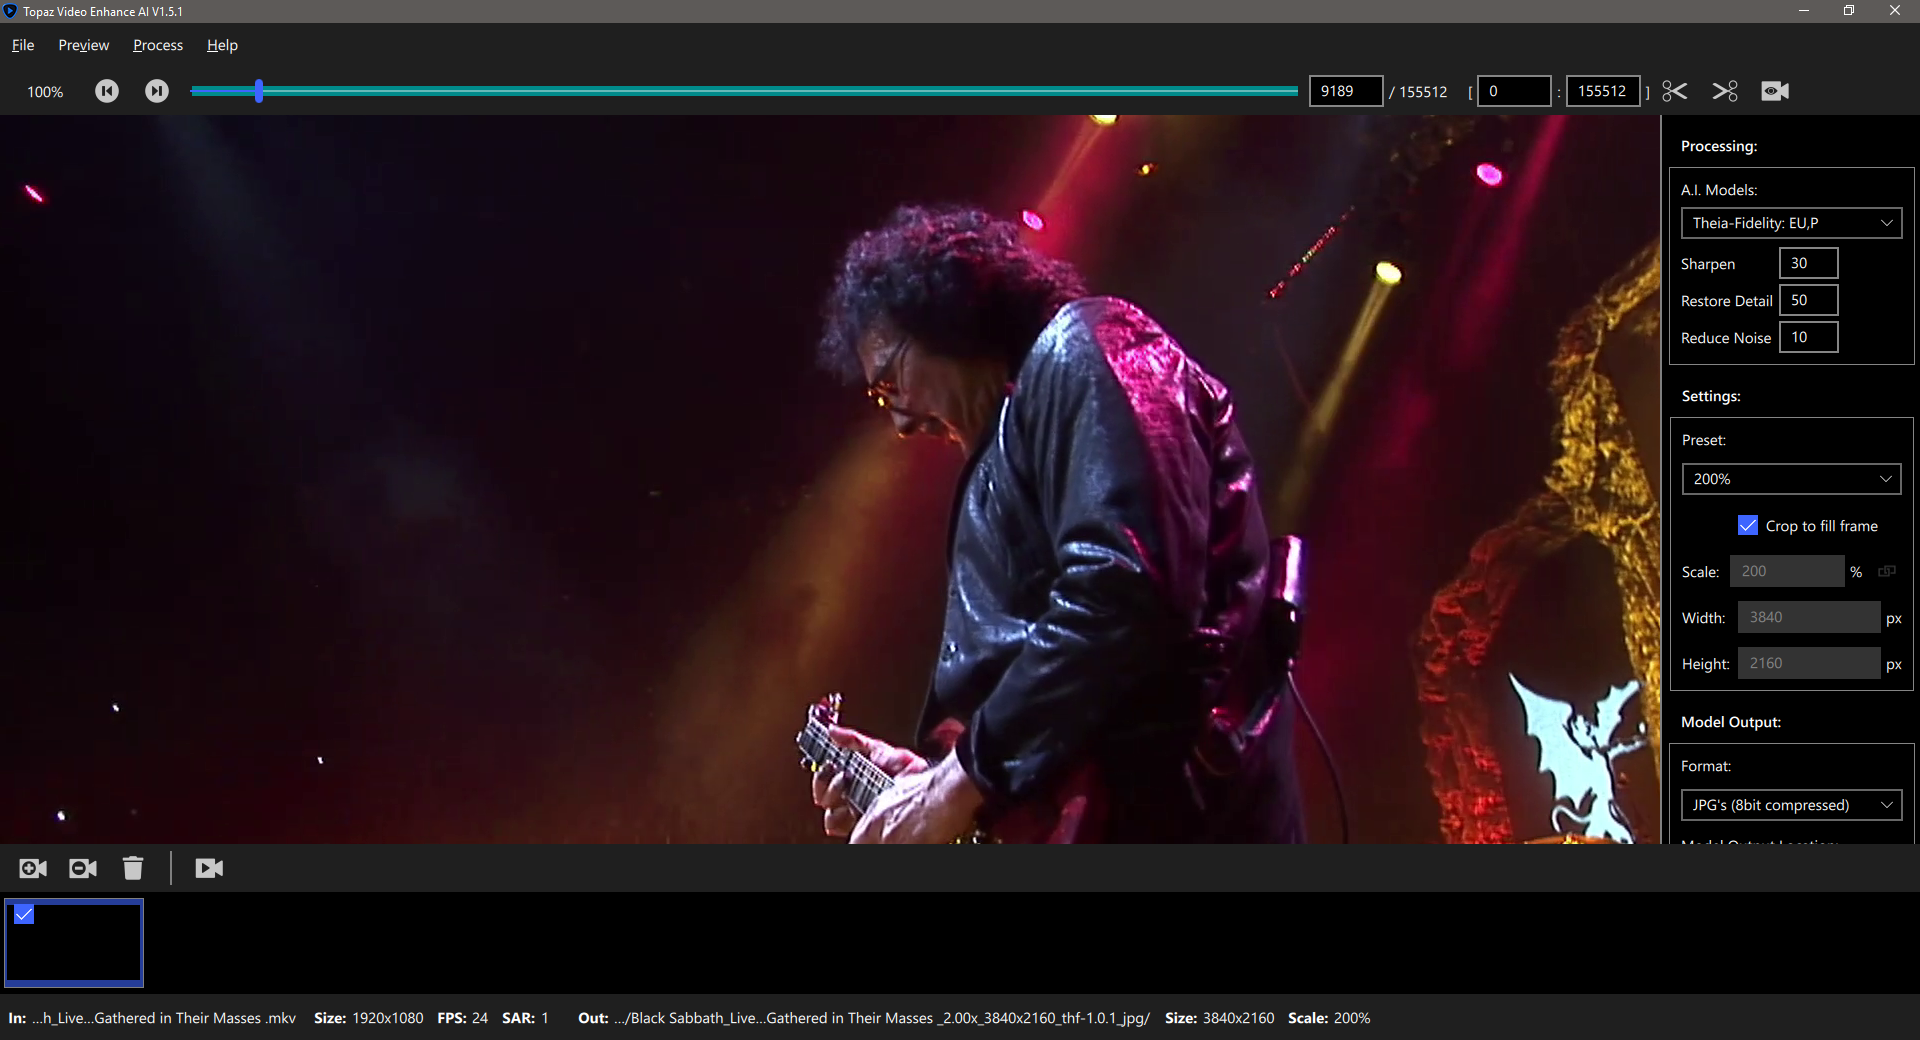Click the current frame number field

click(x=1345, y=91)
